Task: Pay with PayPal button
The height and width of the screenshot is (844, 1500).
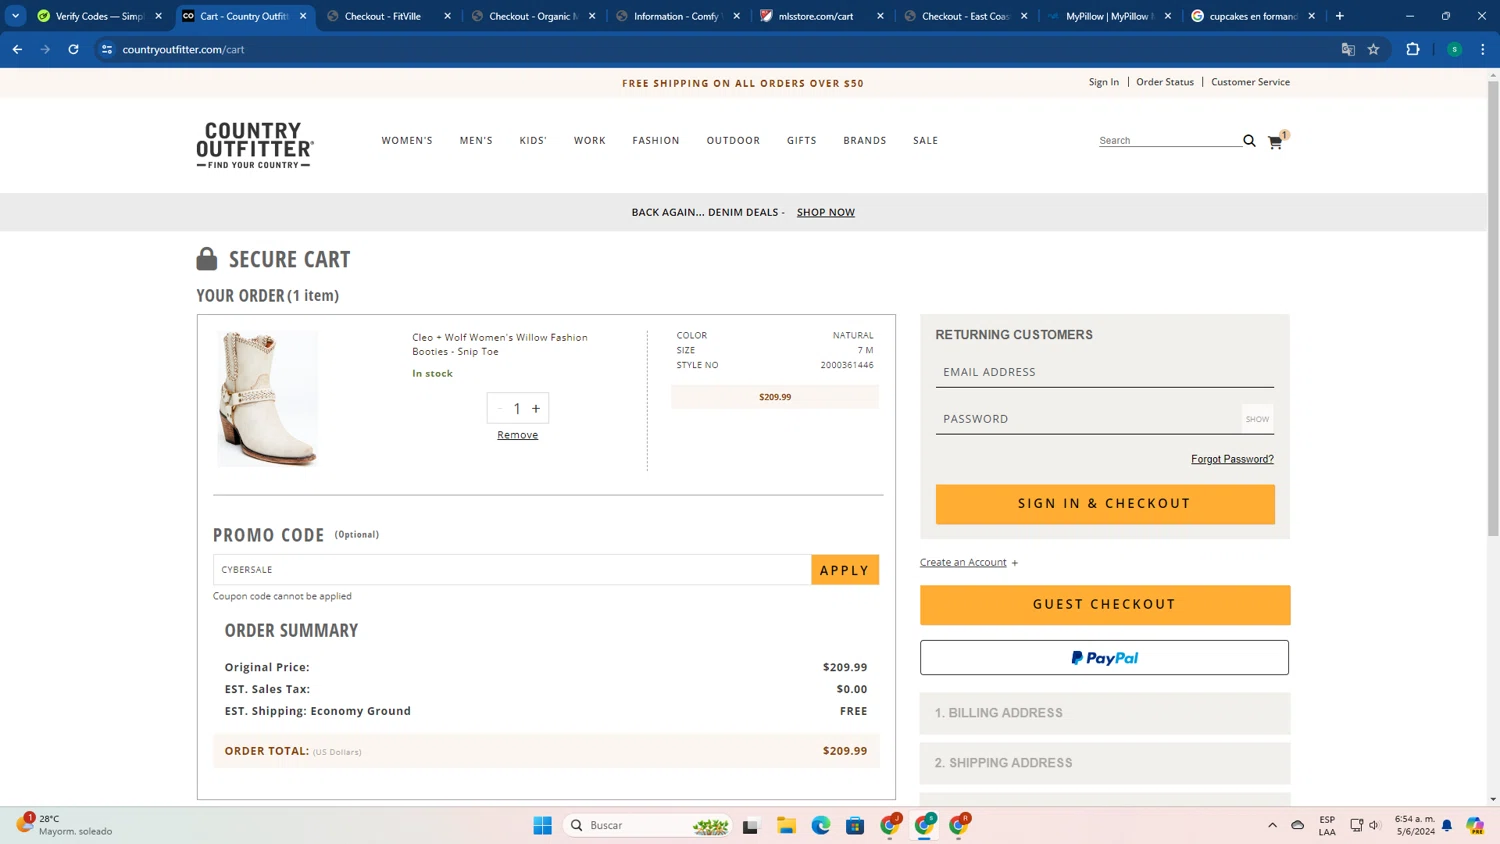Action: (1105, 658)
